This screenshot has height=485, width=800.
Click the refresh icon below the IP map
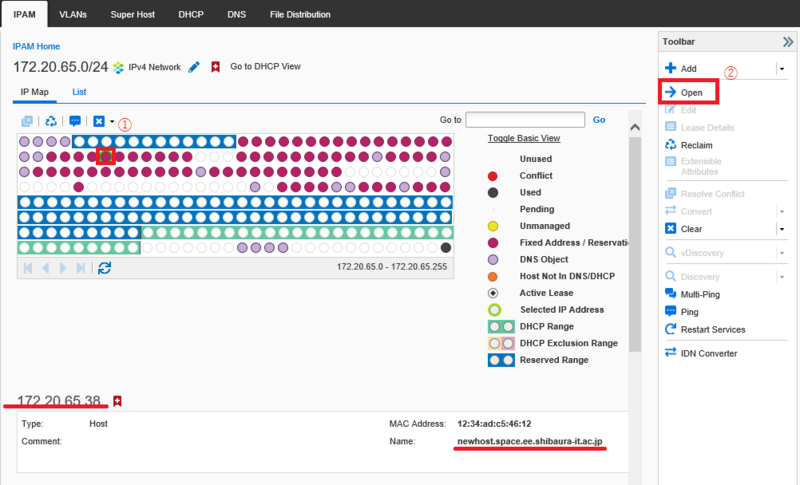click(x=104, y=267)
